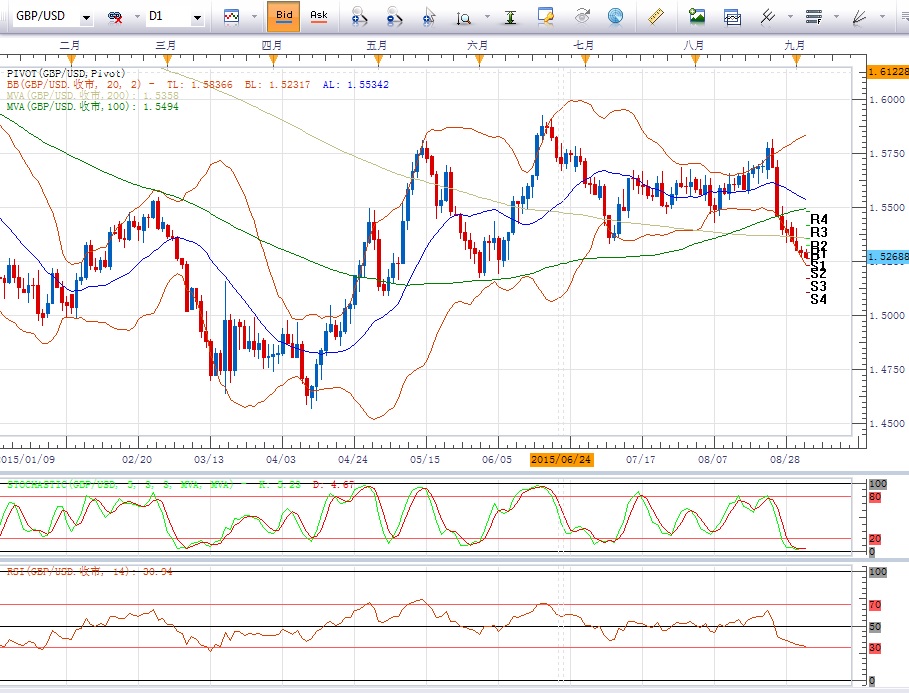Click the S4 pivot level label
Screen dimensions: 909x693
pos(819,299)
